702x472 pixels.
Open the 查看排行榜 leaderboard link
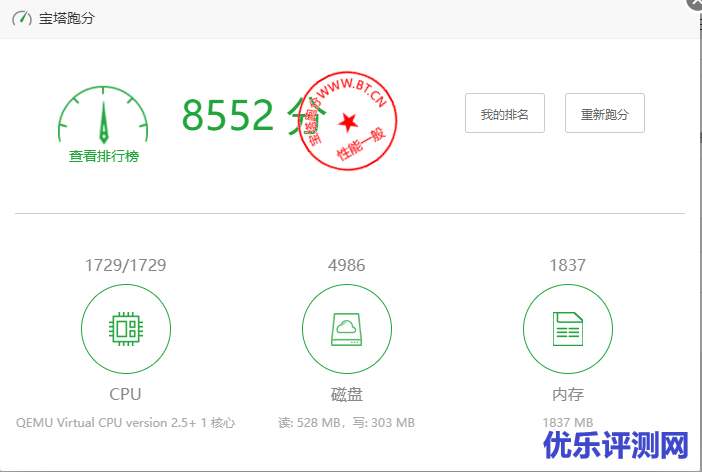[x=103, y=157]
